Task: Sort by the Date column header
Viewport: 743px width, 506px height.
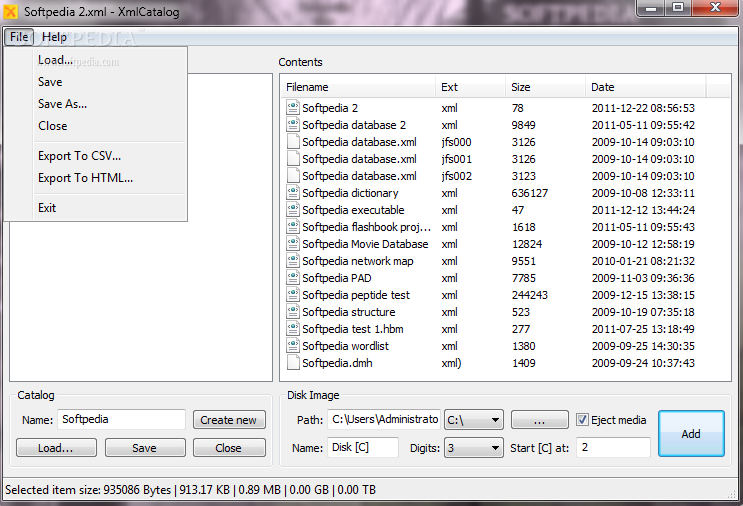Action: coord(646,87)
